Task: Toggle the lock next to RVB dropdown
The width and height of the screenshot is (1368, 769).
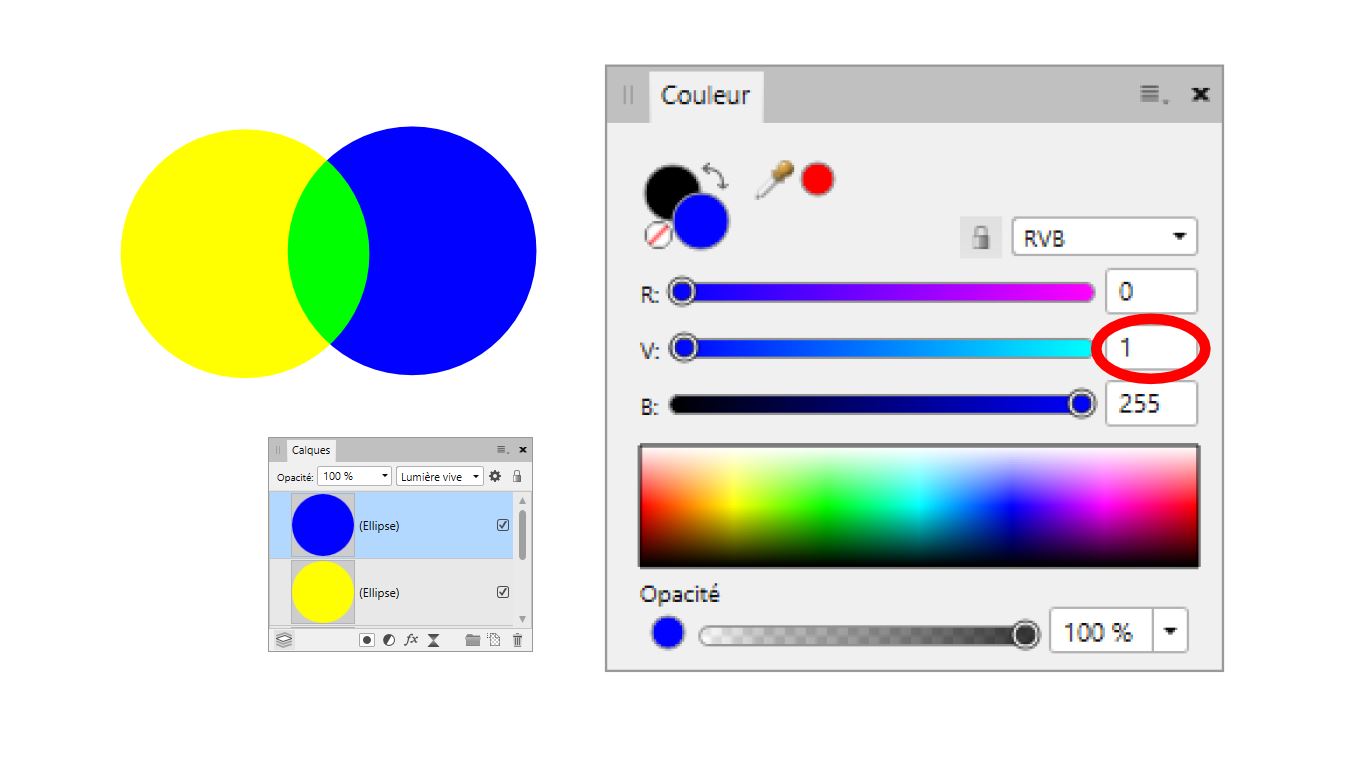Action: pos(981,238)
